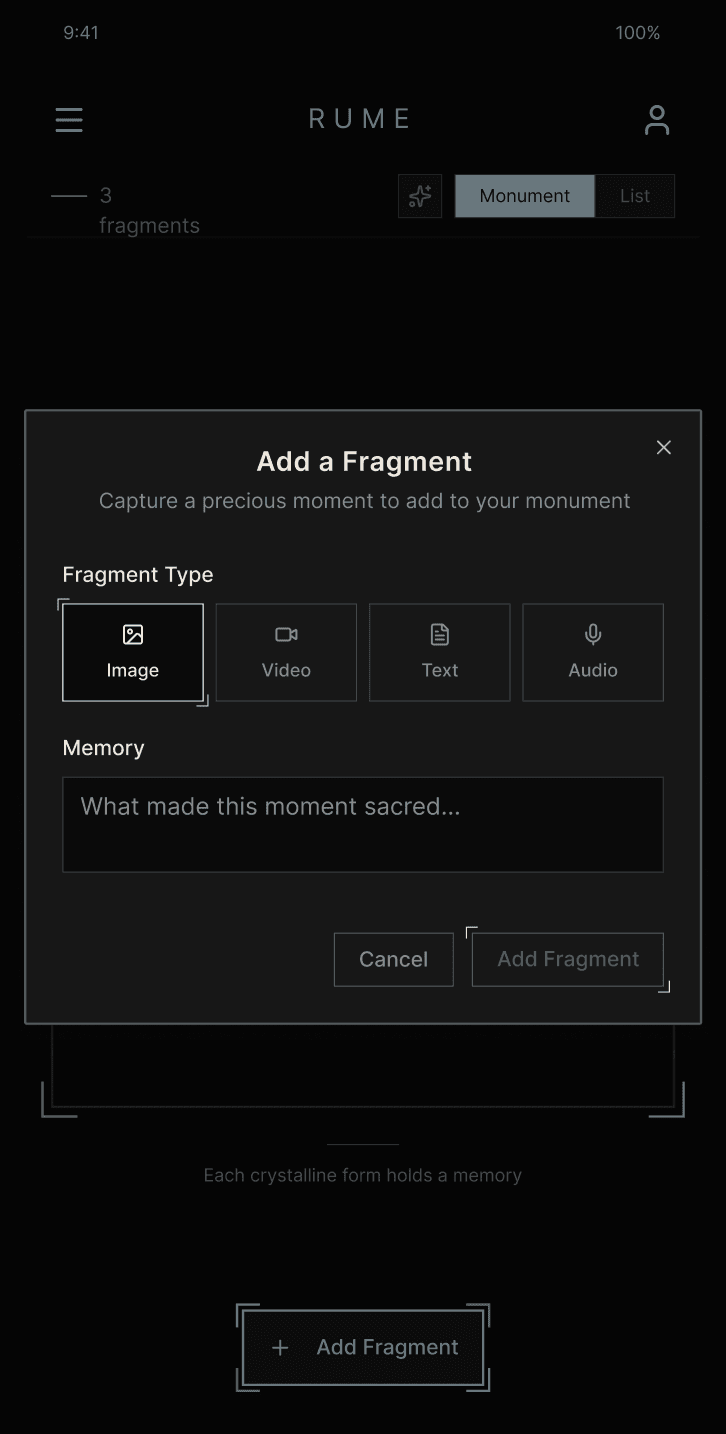Switch to Monument view
The width and height of the screenshot is (726, 1434).
(x=524, y=196)
